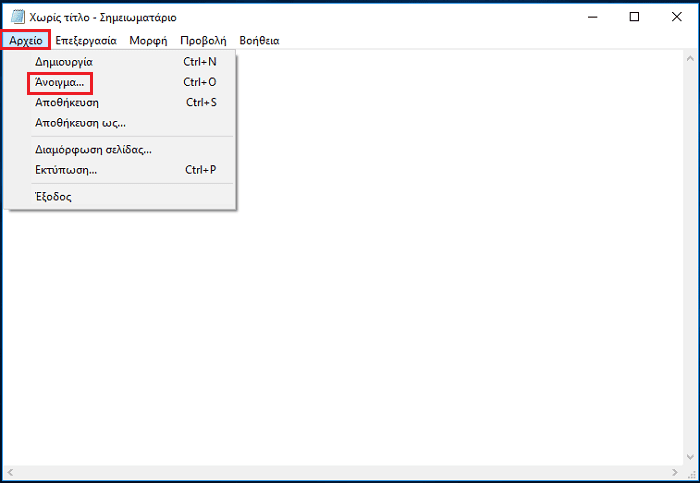Image resolution: width=700 pixels, height=483 pixels.
Task: Open the Βοήθεια menu
Action: point(259,41)
